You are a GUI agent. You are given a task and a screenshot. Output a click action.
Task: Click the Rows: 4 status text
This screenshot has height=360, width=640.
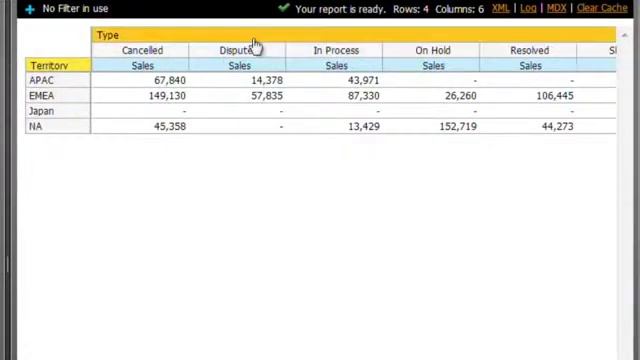[x=411, y=9]
